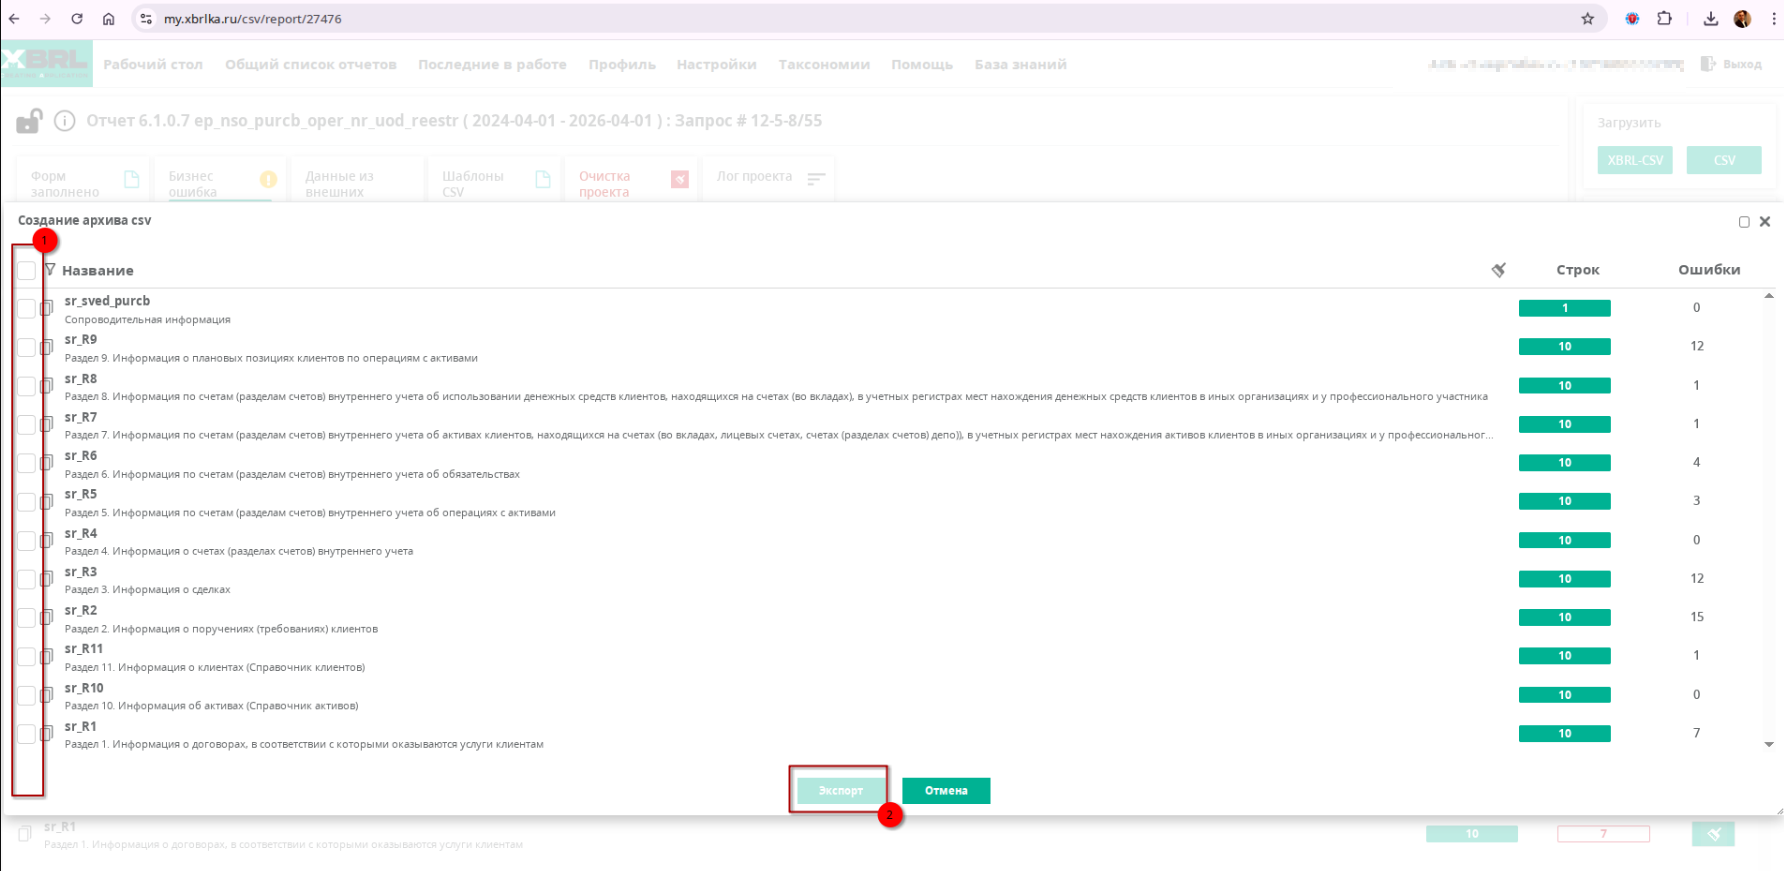Toggle the select-all checkbox in header
This screenshot has width=1784, height=871.
tap(26, 271)
